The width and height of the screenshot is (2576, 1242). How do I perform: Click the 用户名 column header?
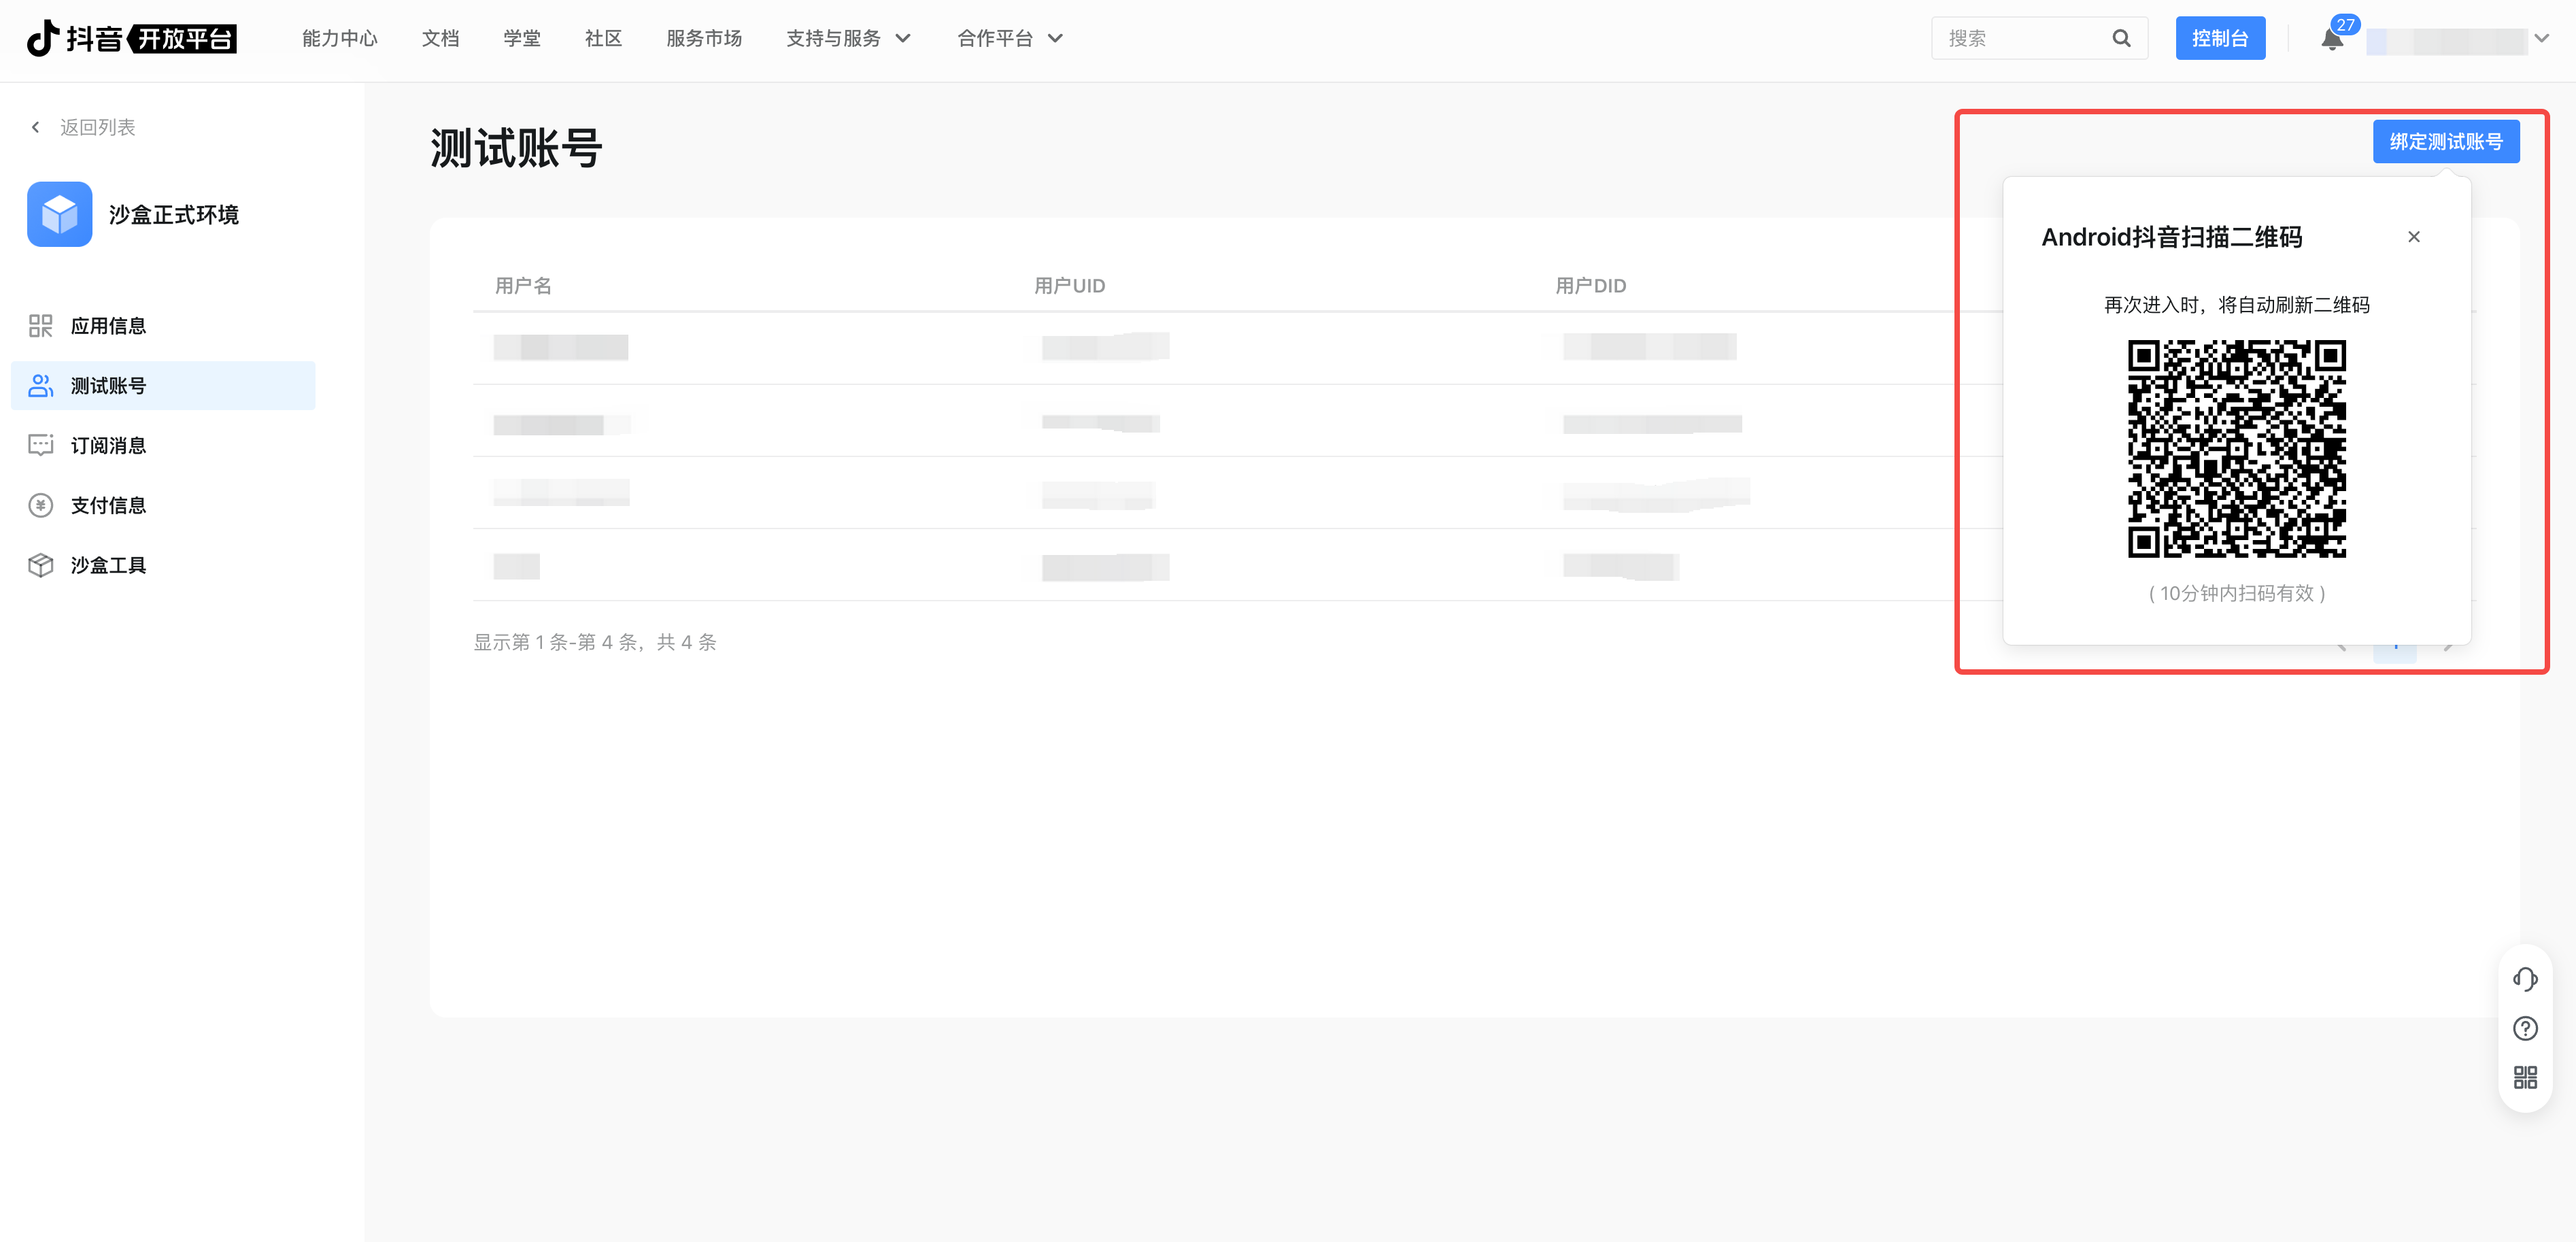[523, 286]
